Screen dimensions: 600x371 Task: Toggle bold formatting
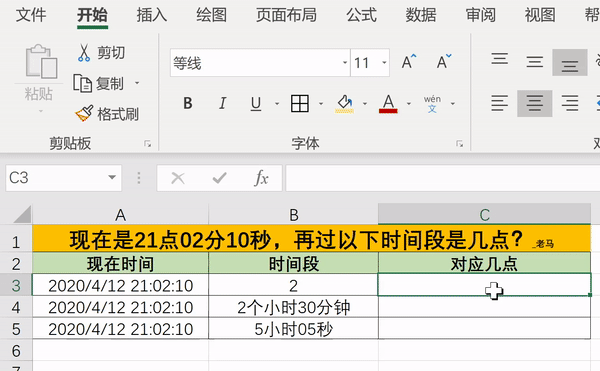pos(188,103)
